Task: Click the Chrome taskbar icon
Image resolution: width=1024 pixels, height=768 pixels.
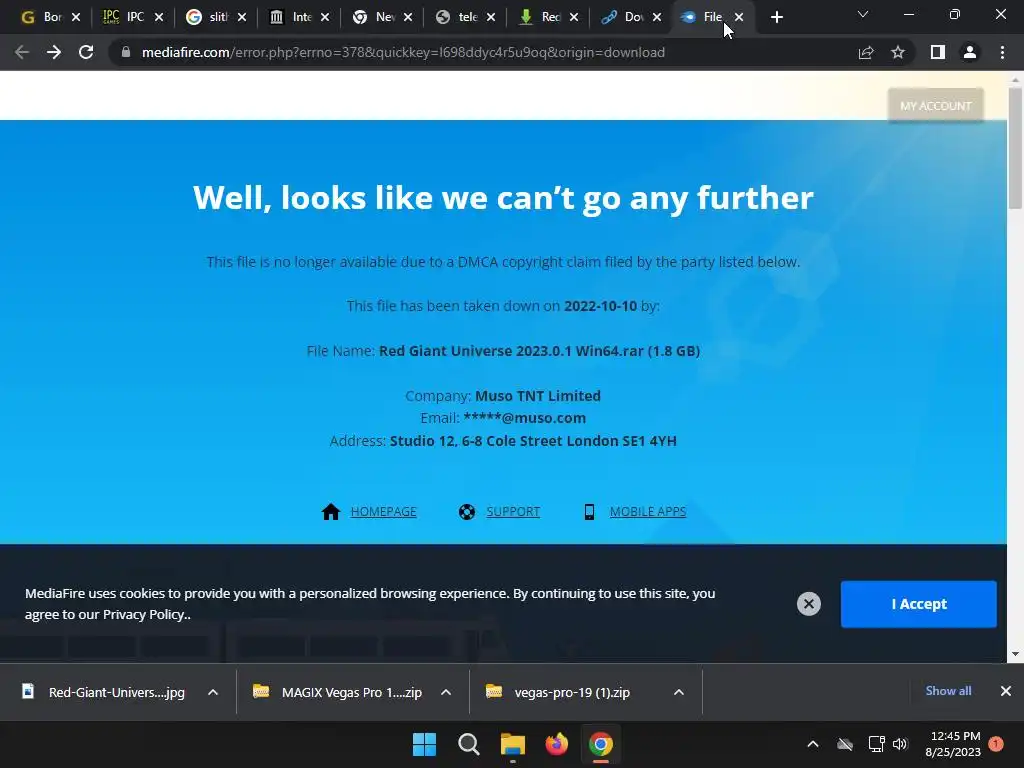Action: 601,744
